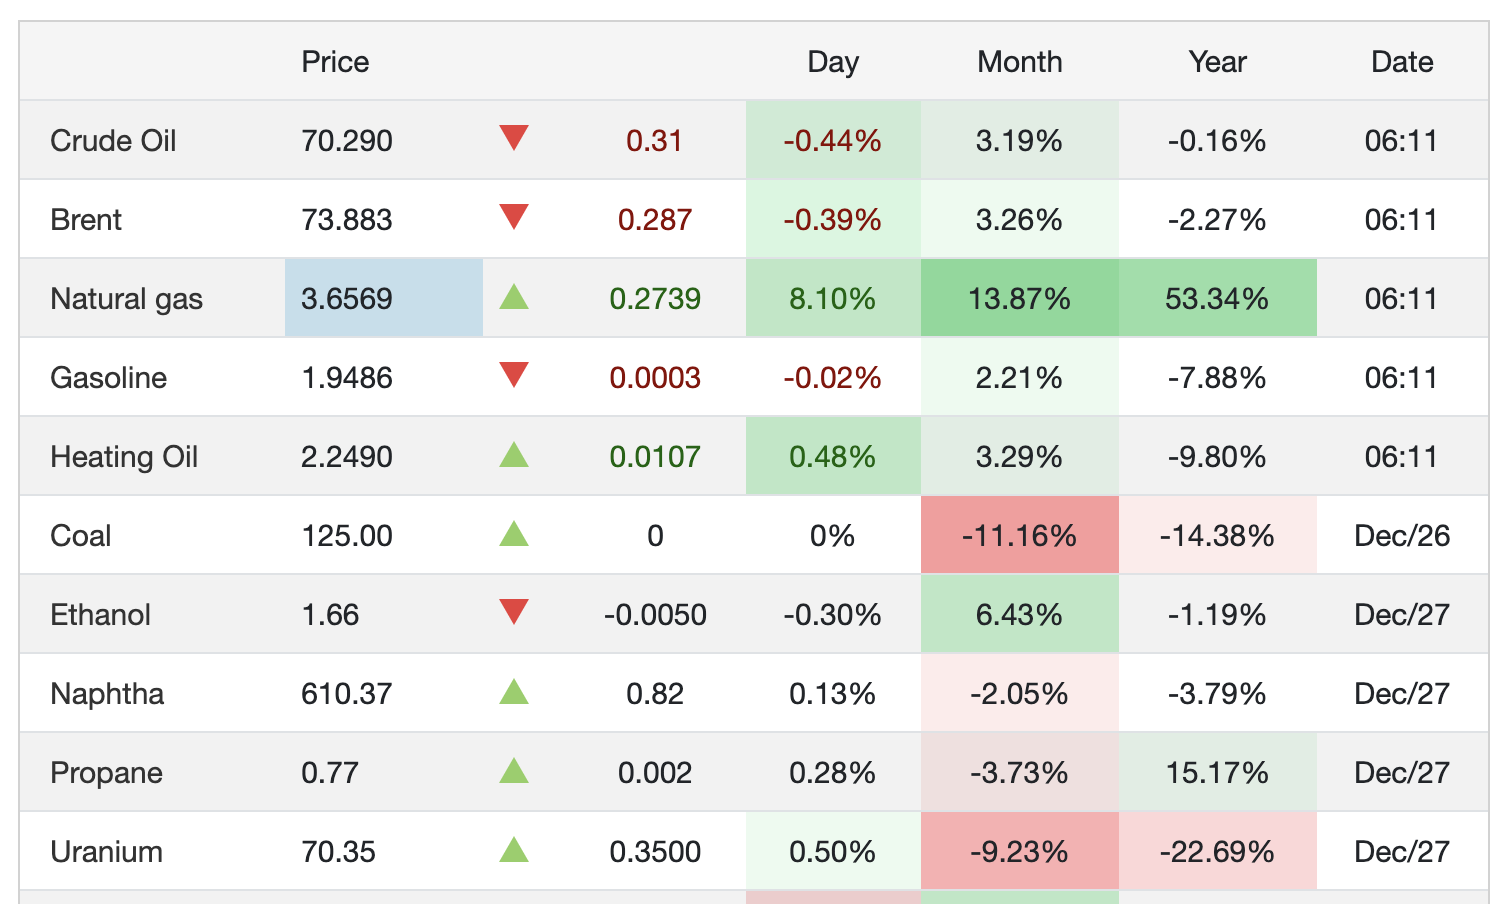
Task: Open the Brent commodity link
Action: pos(86,220)
